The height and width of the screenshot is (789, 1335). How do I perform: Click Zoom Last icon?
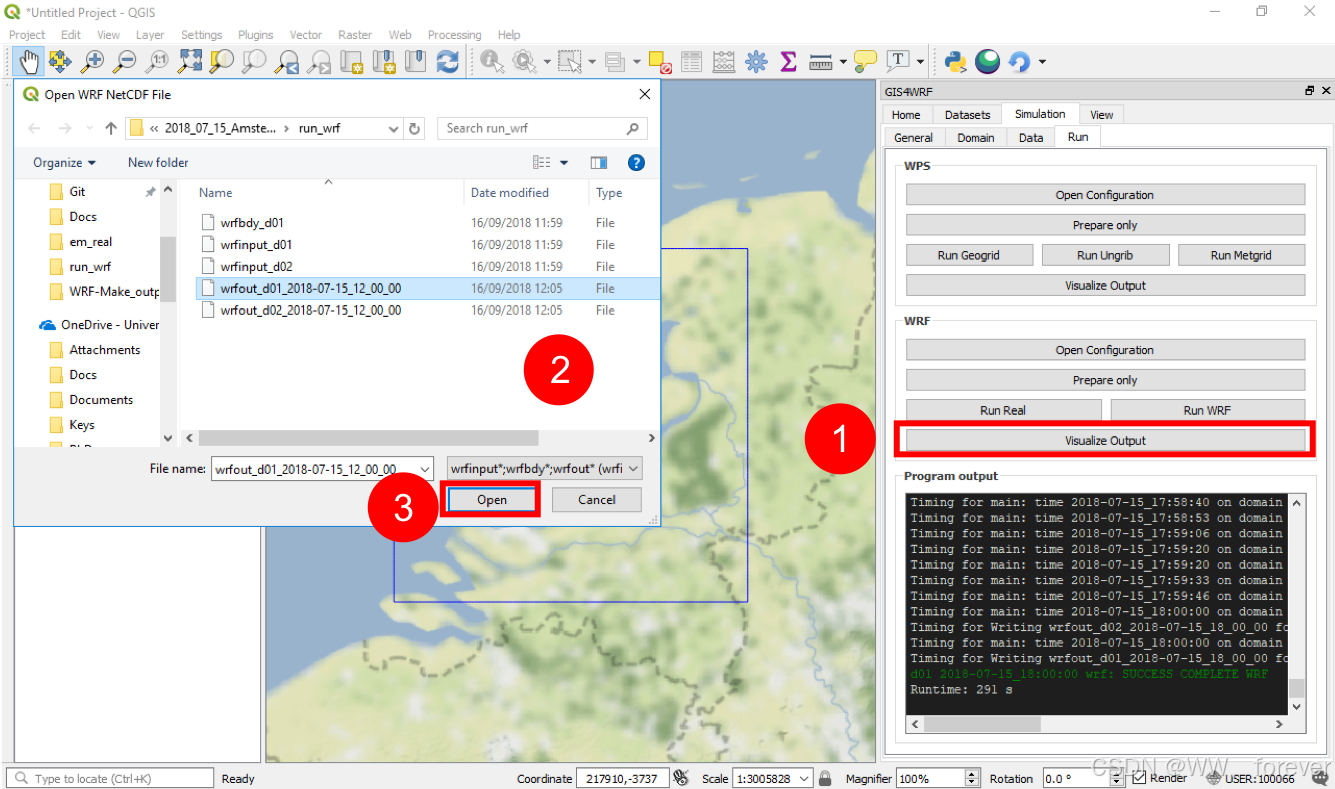point(287,62)
